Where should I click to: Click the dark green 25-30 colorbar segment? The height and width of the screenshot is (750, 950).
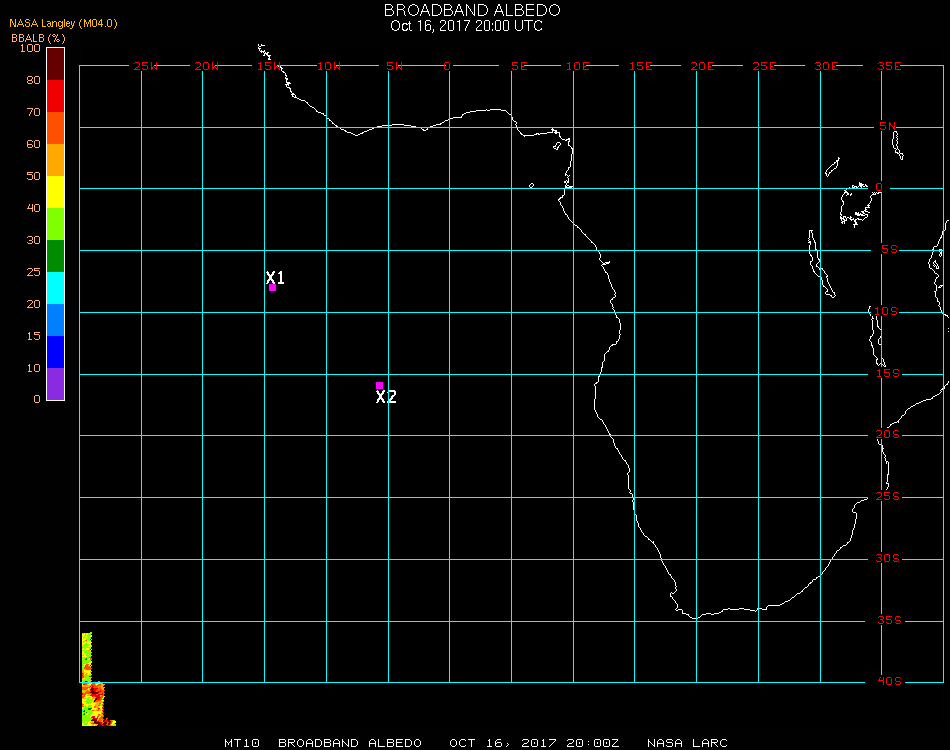[55, 256]
